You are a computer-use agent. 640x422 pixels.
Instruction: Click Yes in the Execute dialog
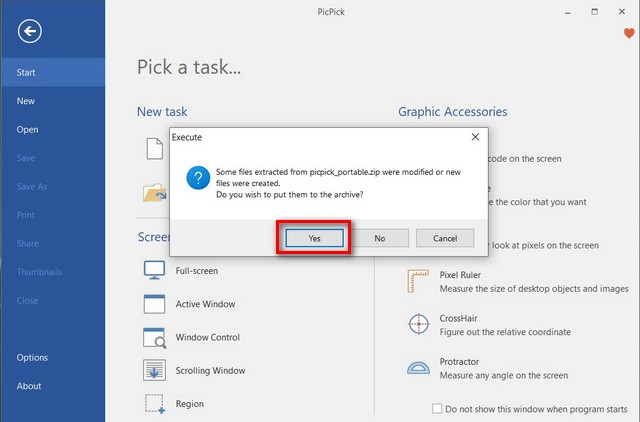314,238
